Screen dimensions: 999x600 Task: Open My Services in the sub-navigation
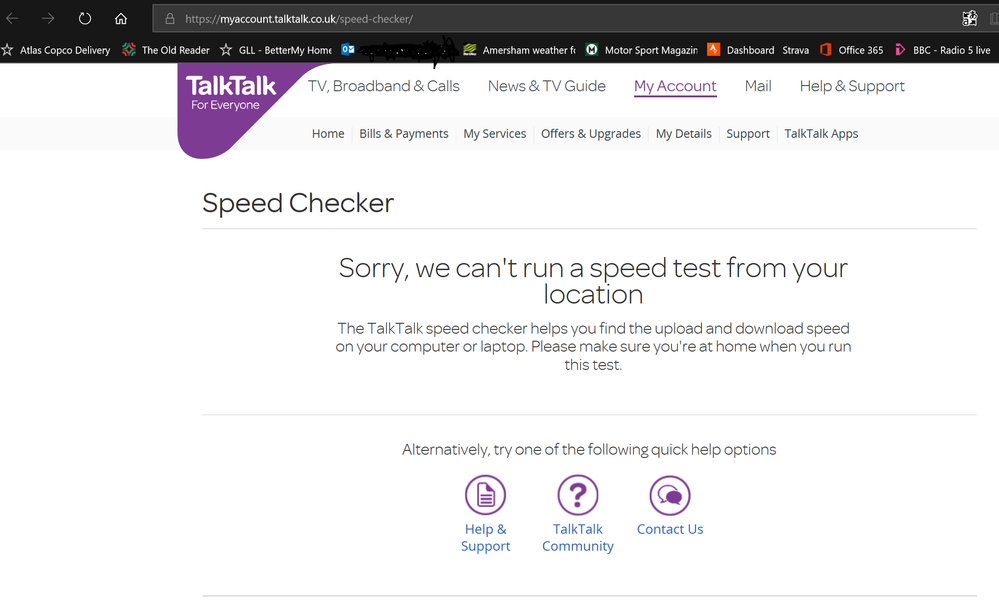[x=494, y=134]
